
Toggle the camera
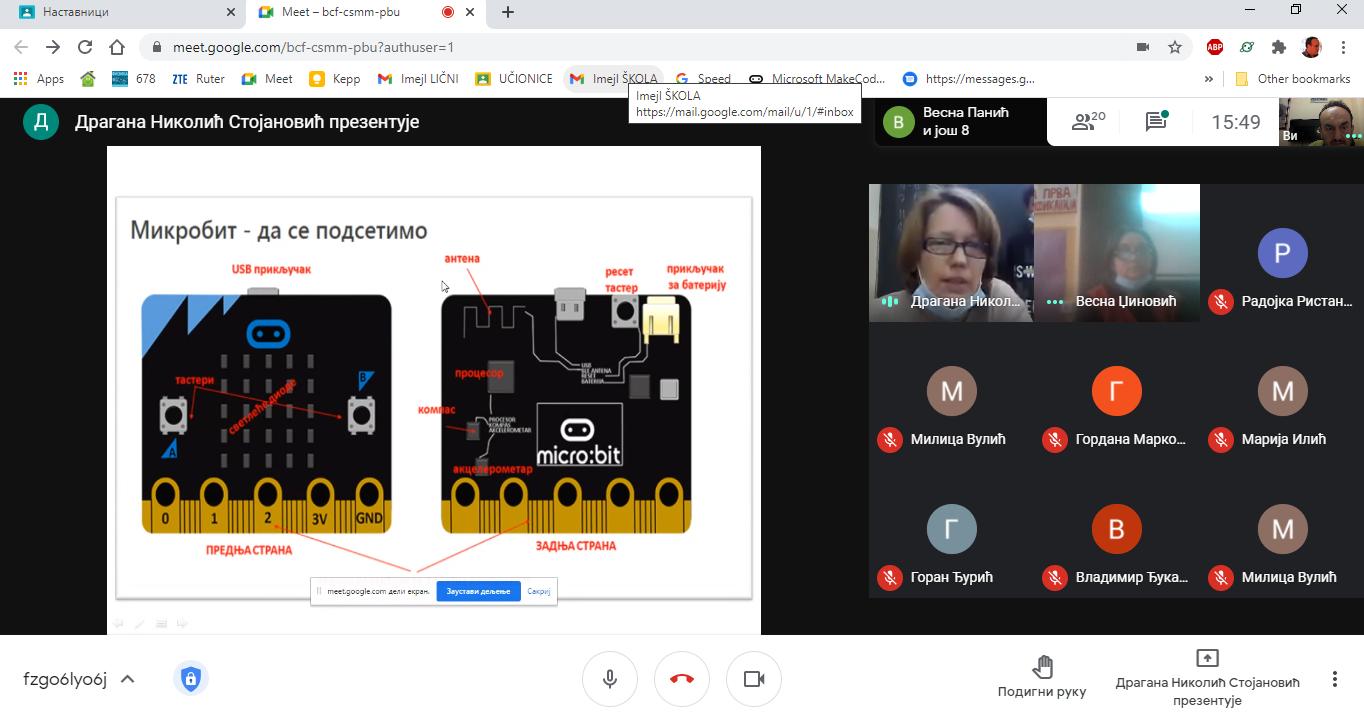(x=754, y=679)
